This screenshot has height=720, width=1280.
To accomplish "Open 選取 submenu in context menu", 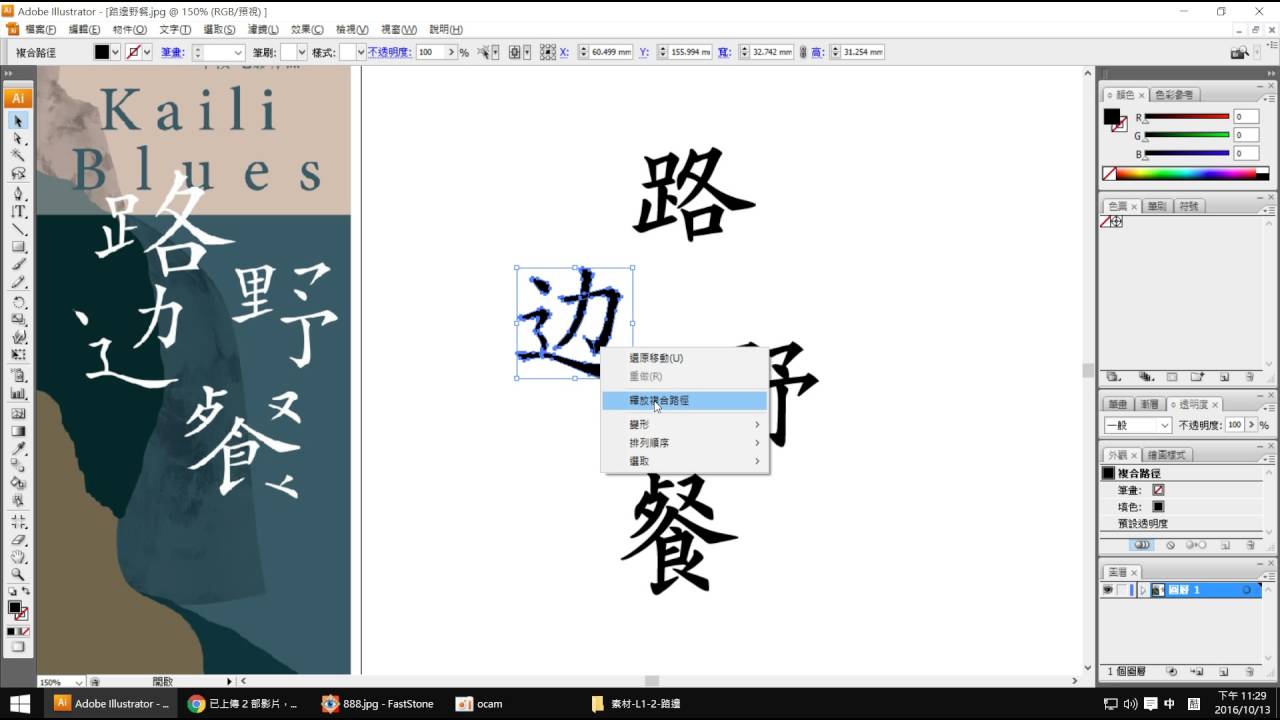I will [x=684, y=461].
